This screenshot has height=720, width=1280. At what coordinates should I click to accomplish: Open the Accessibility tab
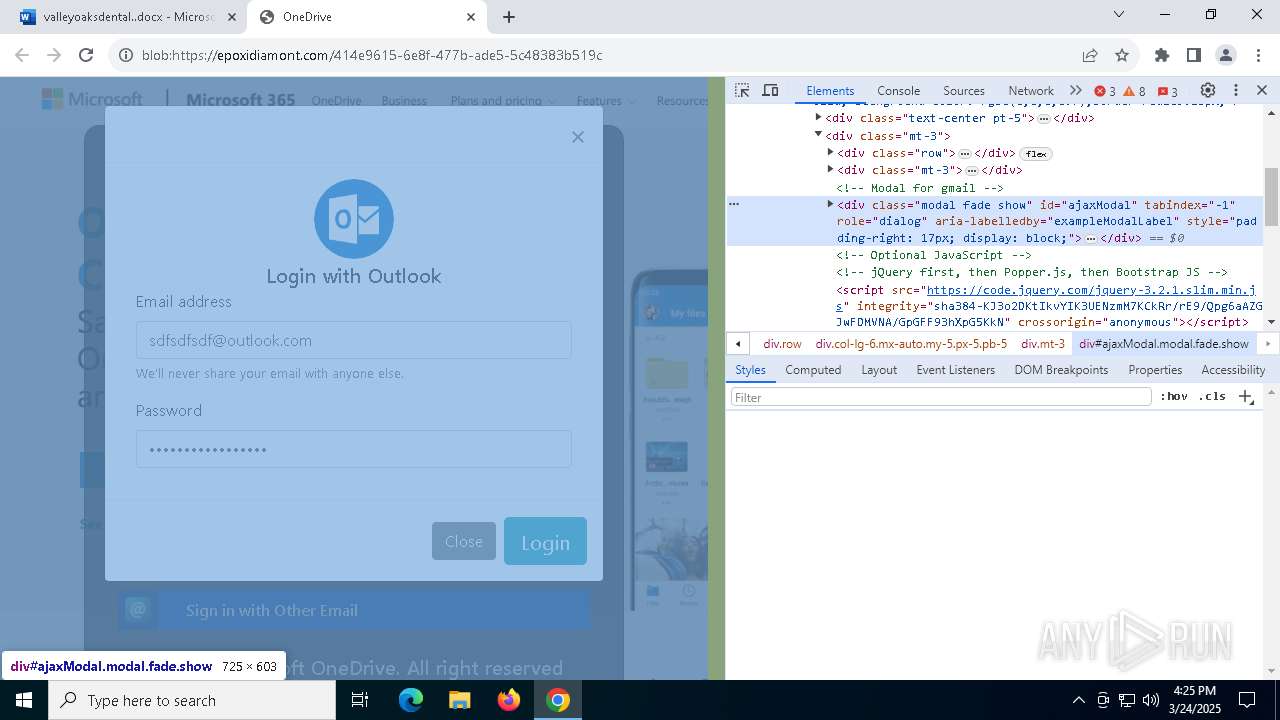pyautogui.click(x=1233, y=370)
